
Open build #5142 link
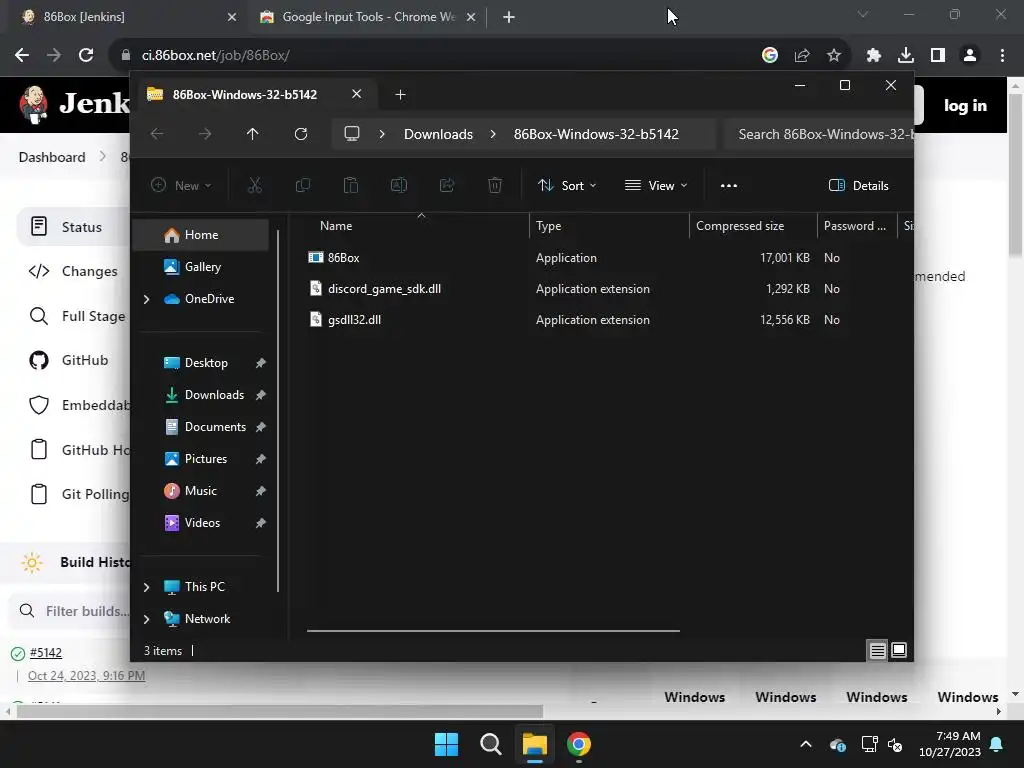pos(46,652)
